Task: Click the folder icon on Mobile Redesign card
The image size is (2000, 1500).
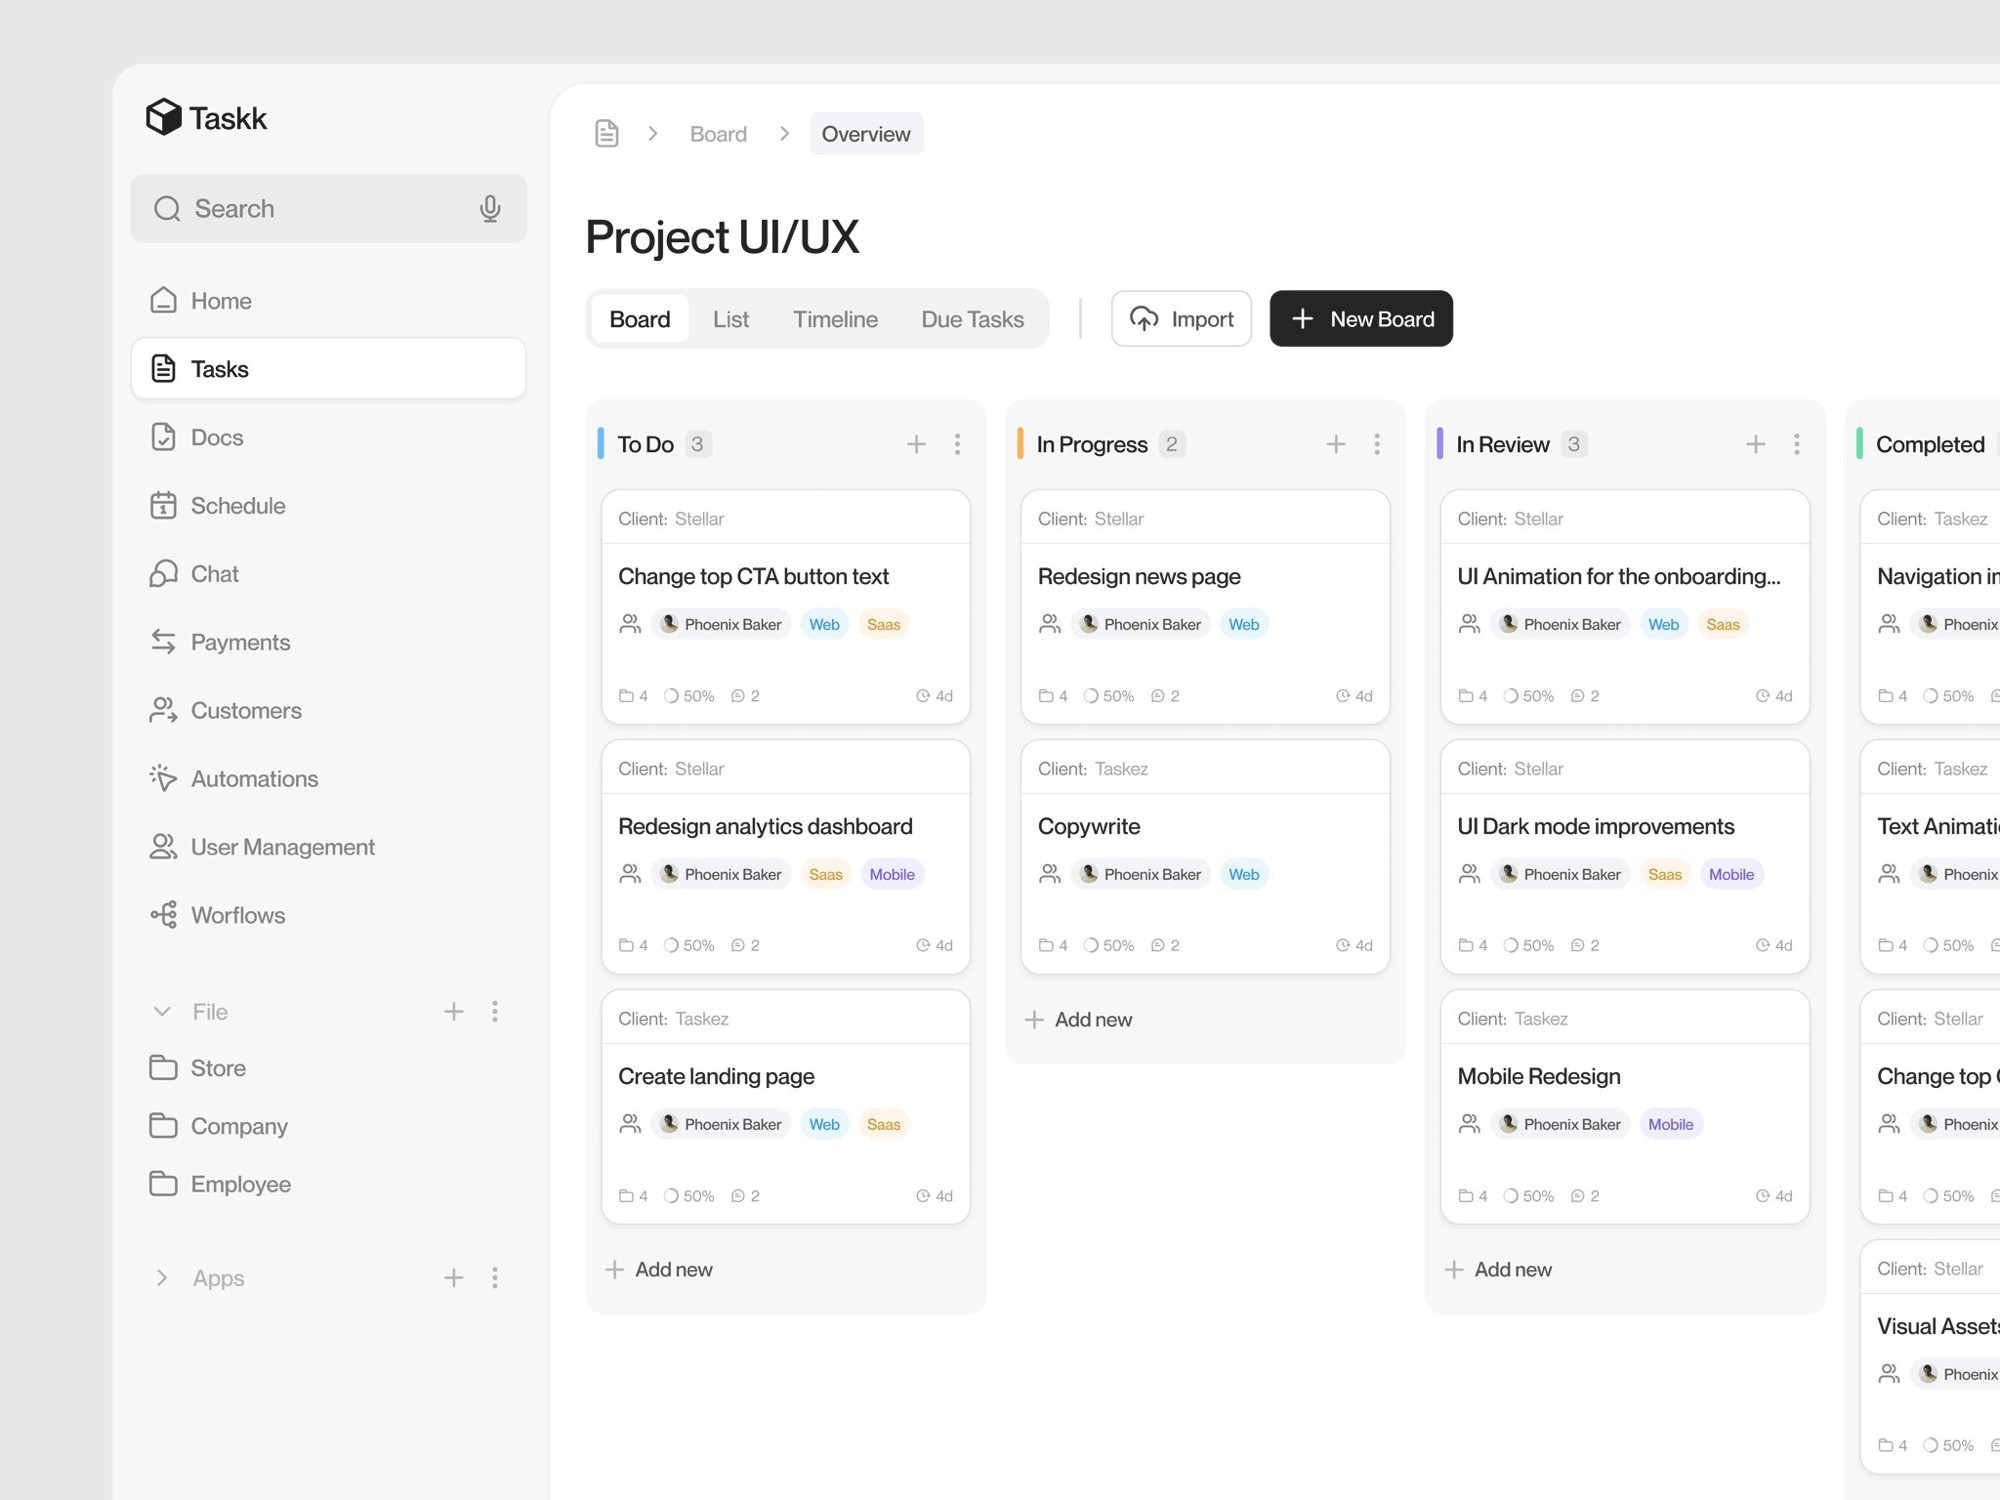Action: [x=1465, y=1195]
